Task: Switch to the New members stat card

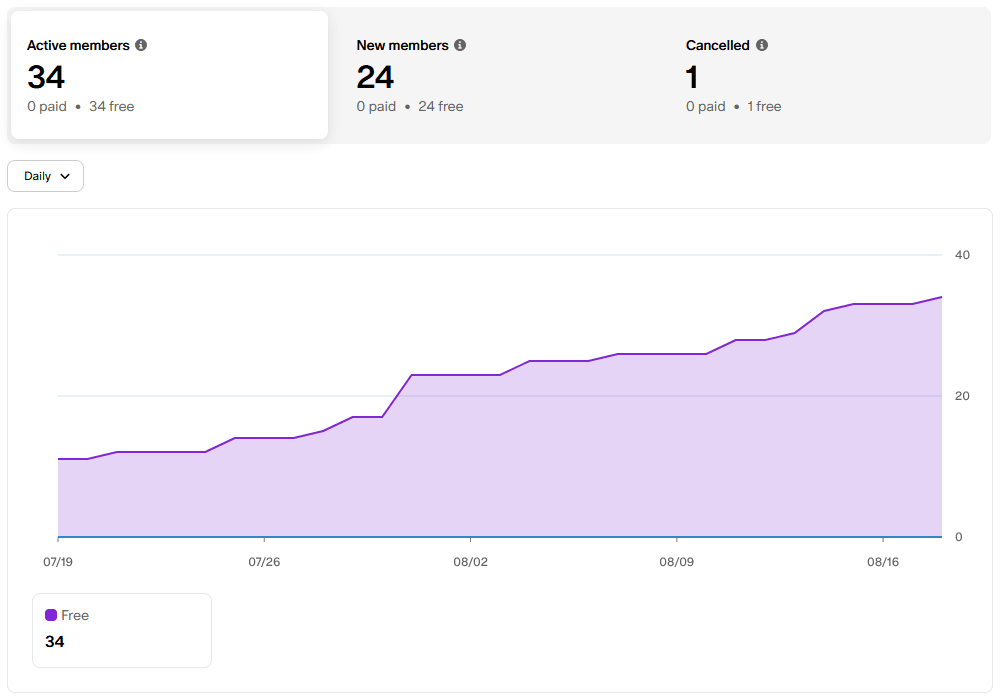Action: 498,76
